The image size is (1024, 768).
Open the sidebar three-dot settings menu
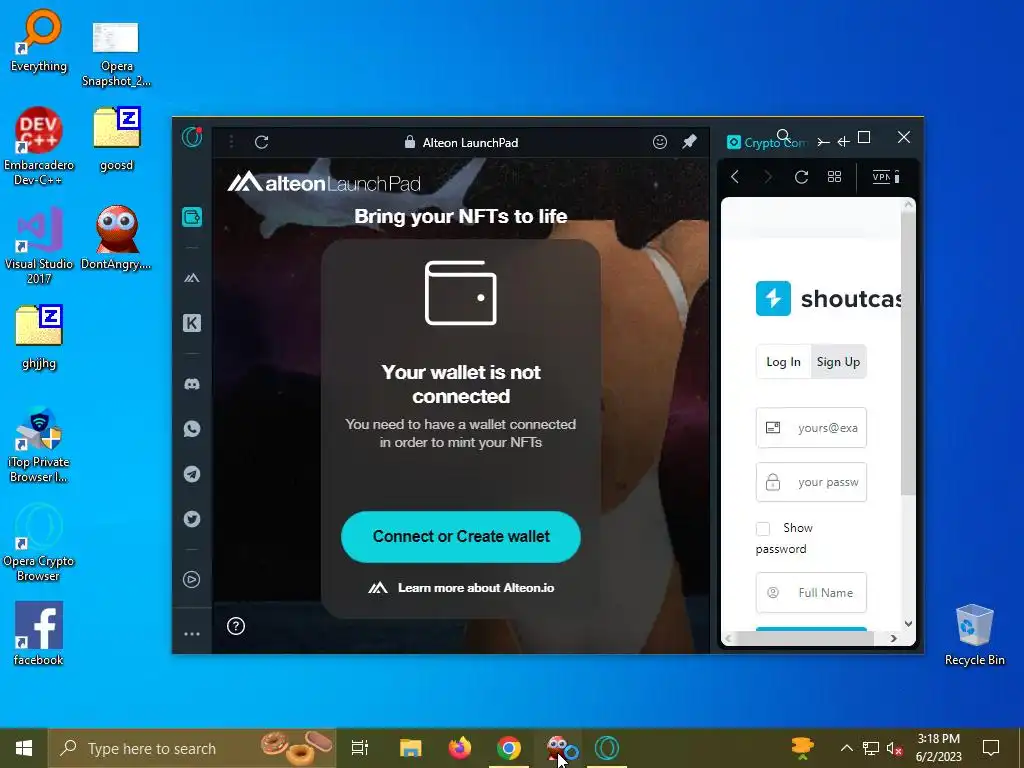(192, 634)
